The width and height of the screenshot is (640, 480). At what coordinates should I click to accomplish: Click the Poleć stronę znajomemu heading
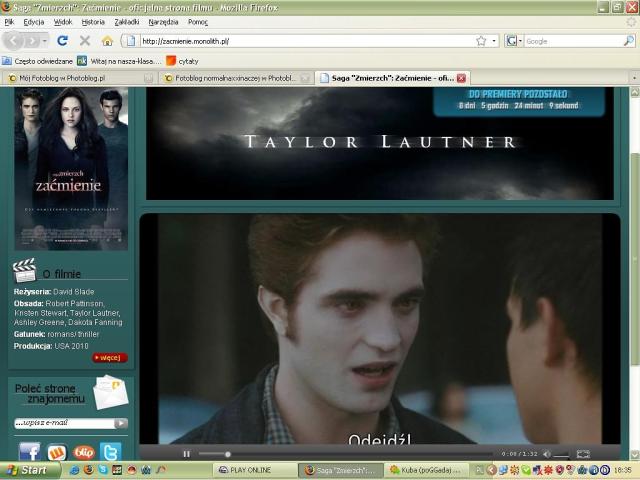point(50,393)
